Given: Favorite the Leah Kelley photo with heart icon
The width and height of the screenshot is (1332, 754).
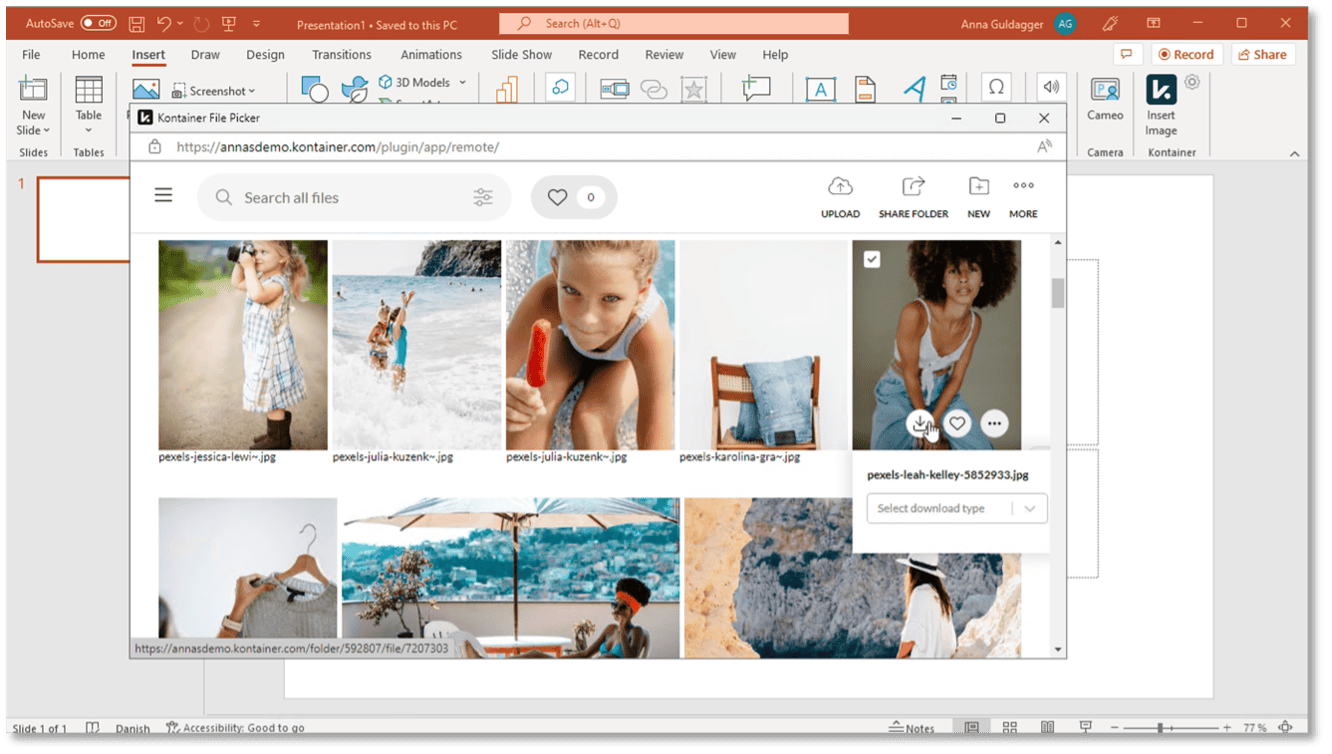Looking at the screenshot, I should point(957,423).
